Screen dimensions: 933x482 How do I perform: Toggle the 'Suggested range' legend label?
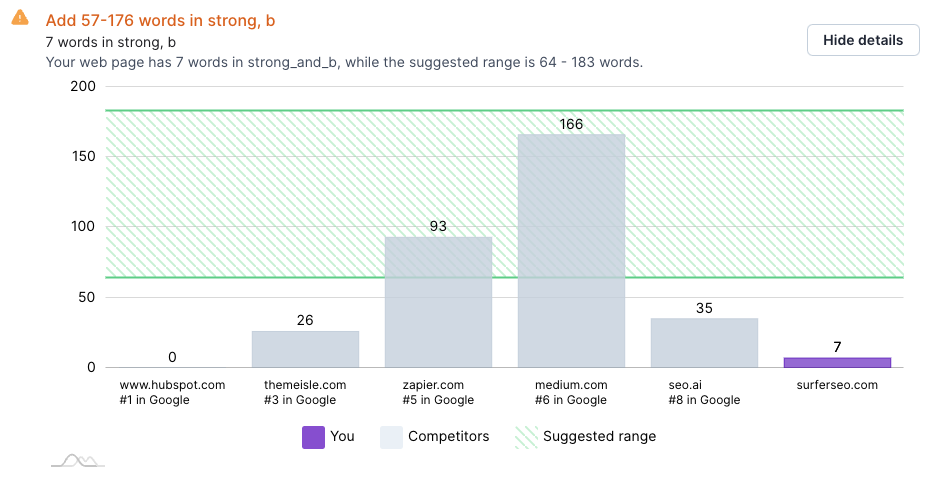coord(599,437)
